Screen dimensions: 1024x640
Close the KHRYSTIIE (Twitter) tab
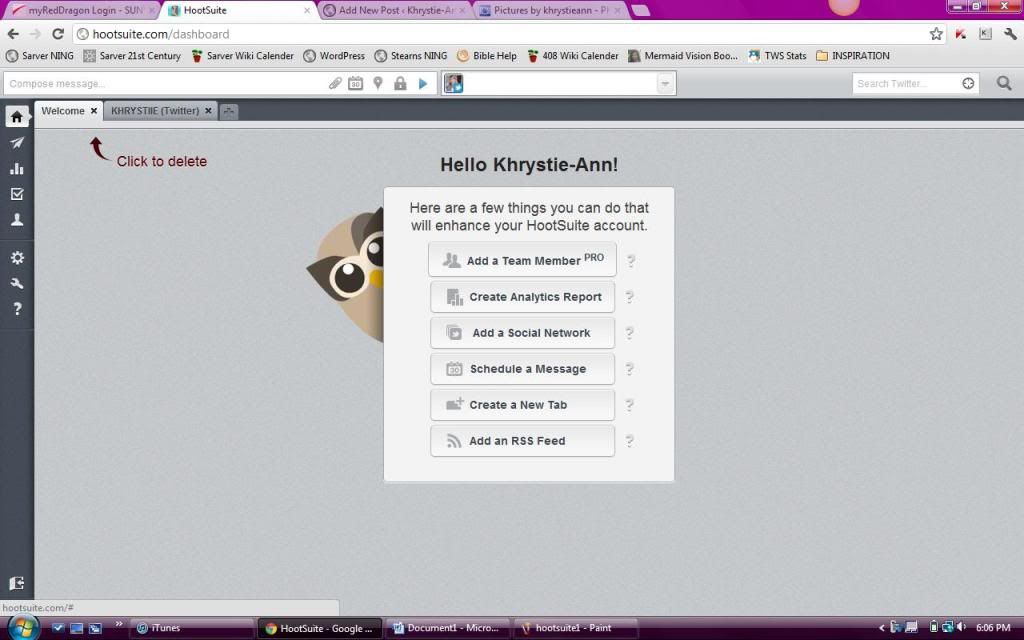pyautogui.click(x=208, y=111)
